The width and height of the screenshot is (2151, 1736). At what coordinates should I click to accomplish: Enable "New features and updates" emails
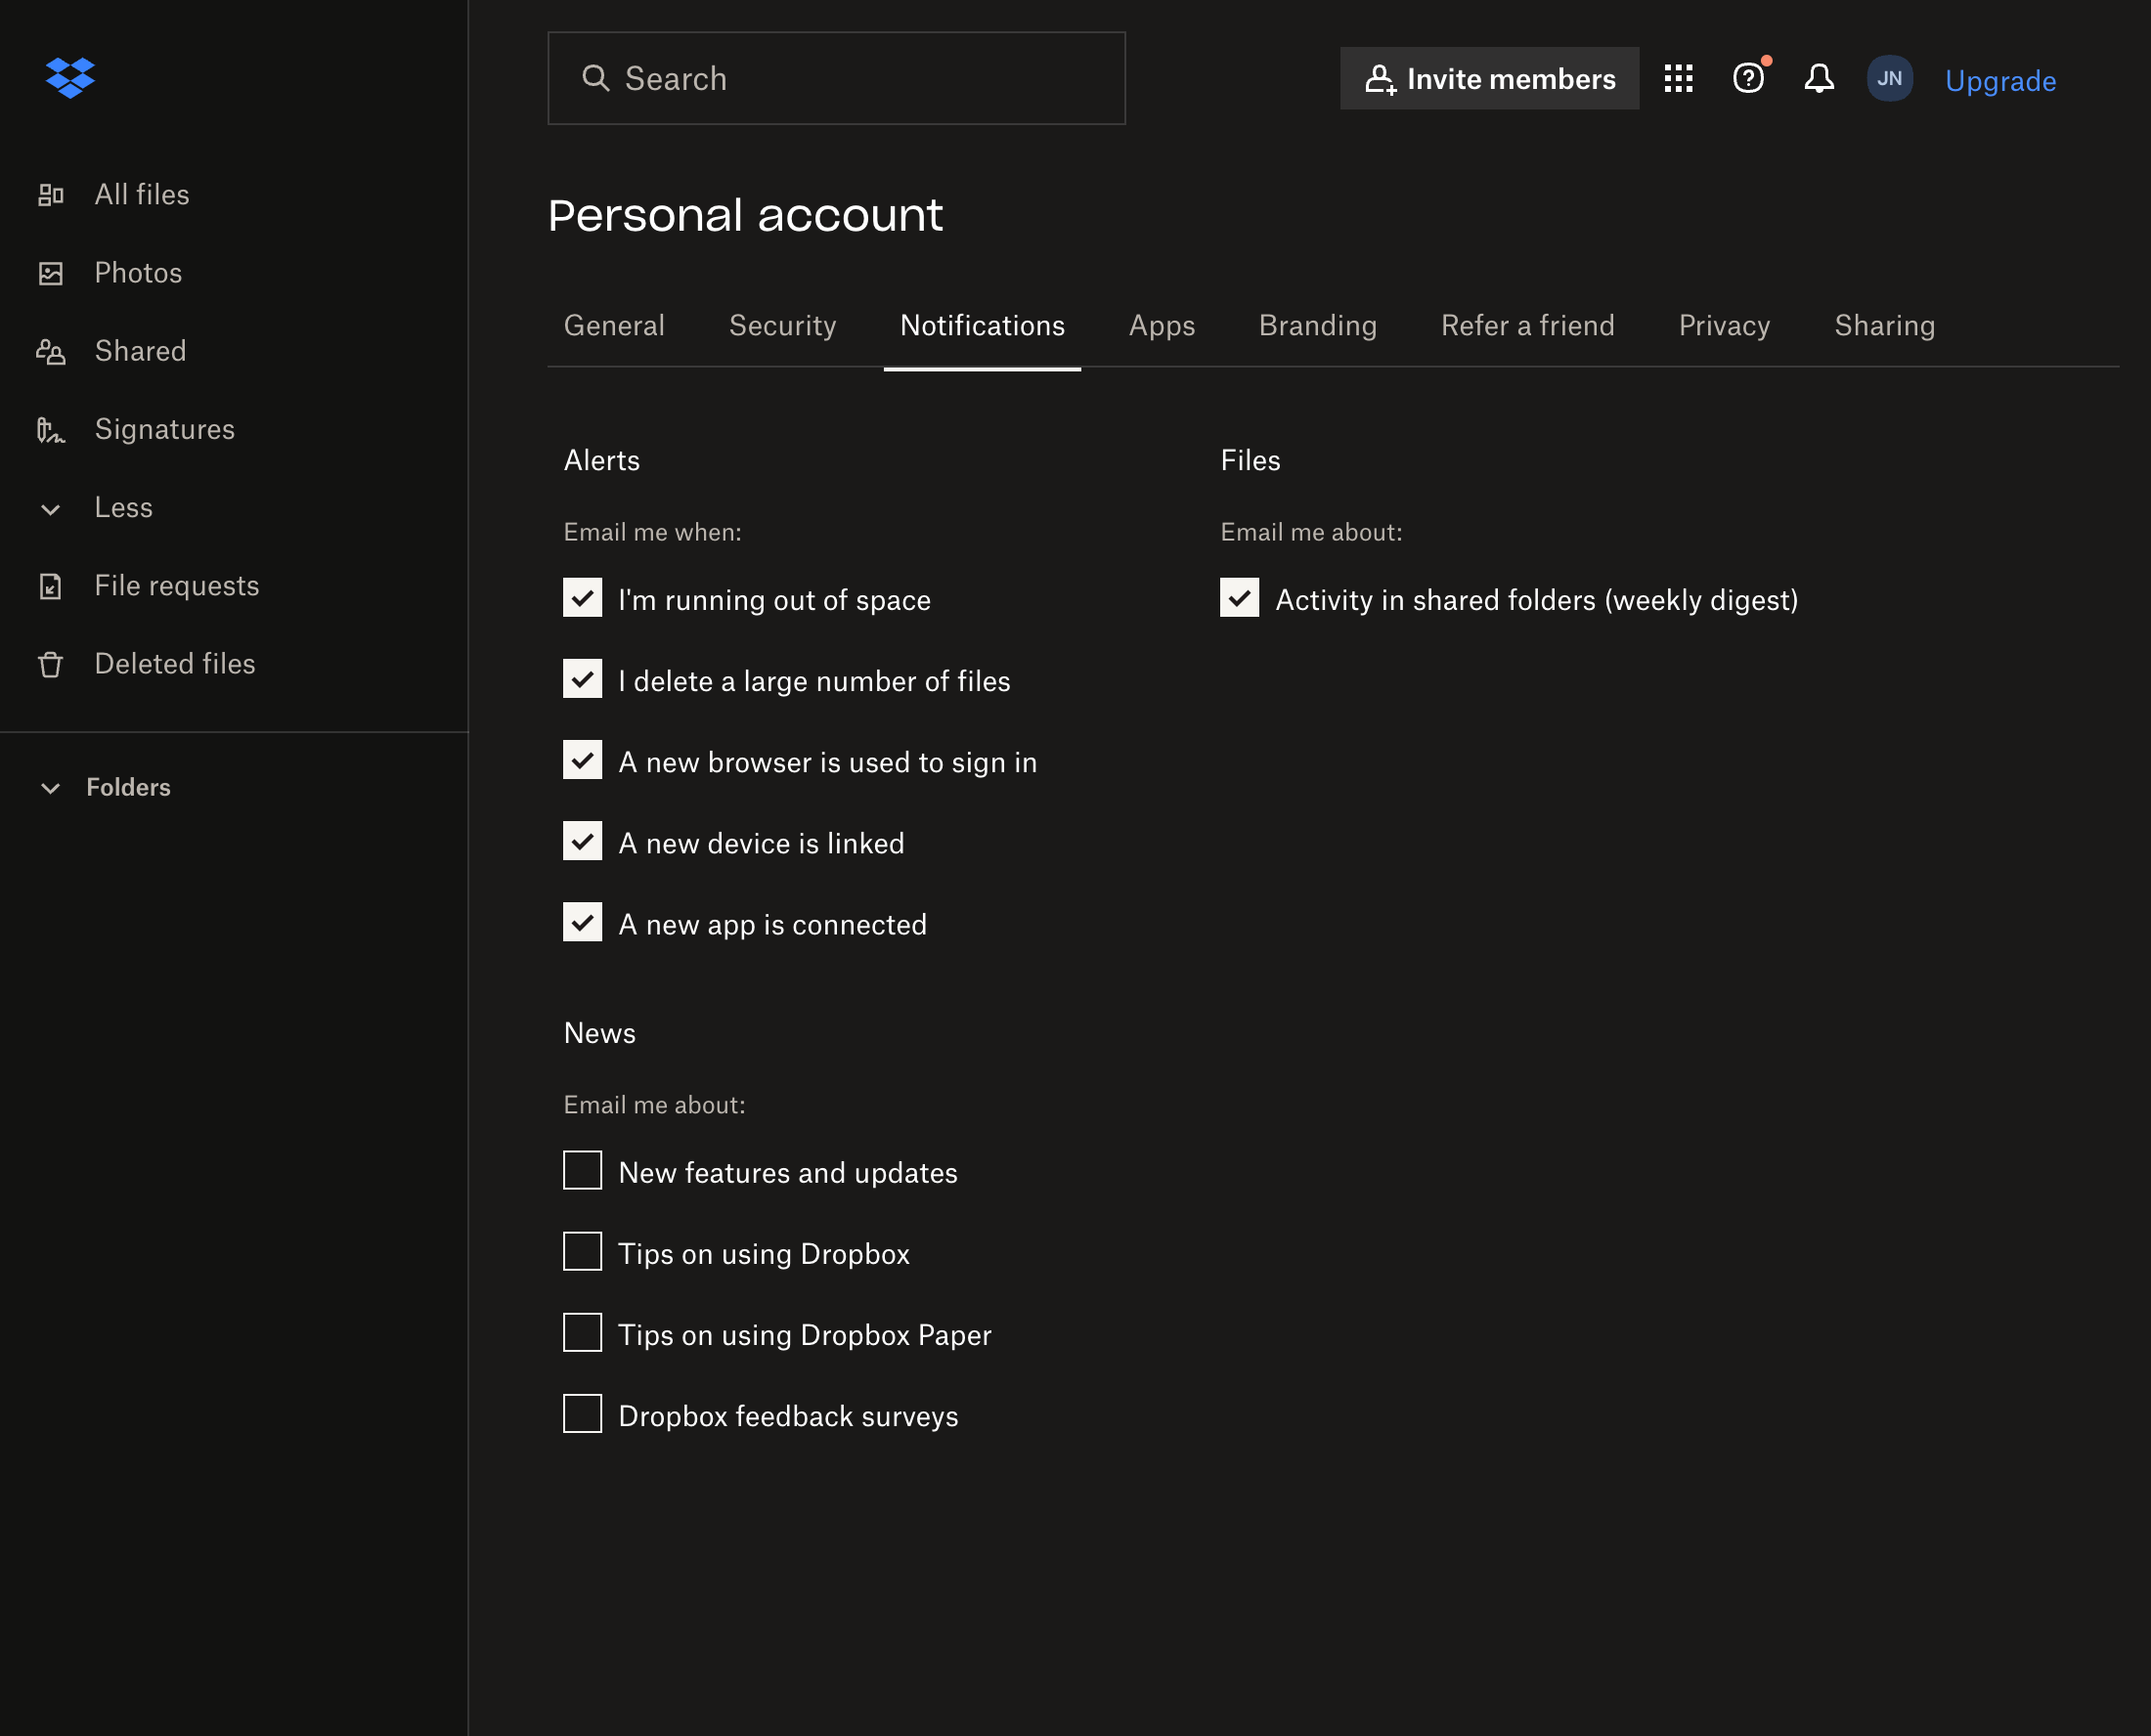[582, 1171]
